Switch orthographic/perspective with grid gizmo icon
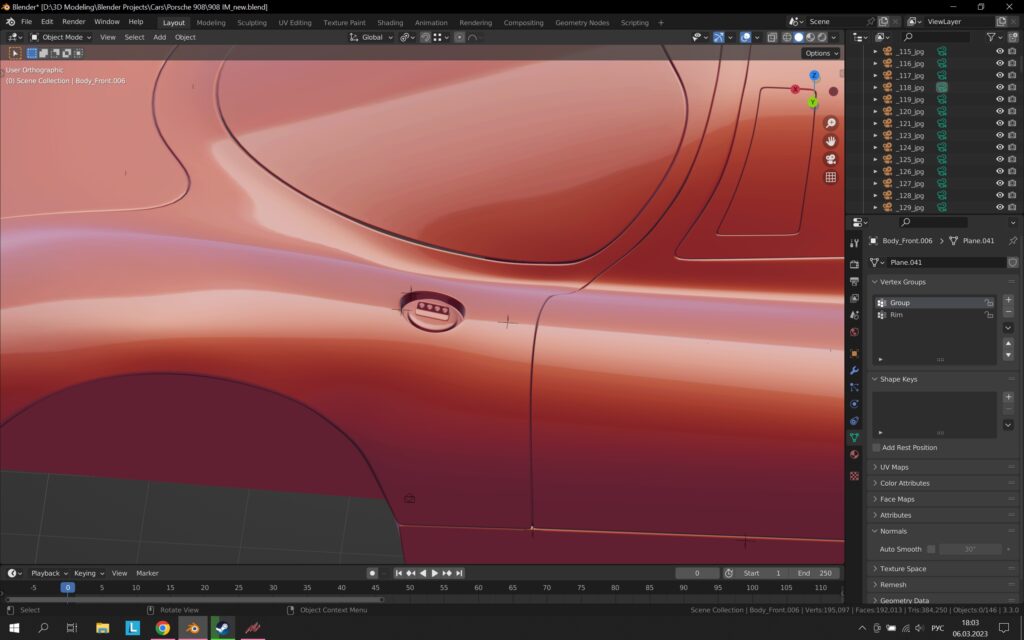 (x=830, y=177)
